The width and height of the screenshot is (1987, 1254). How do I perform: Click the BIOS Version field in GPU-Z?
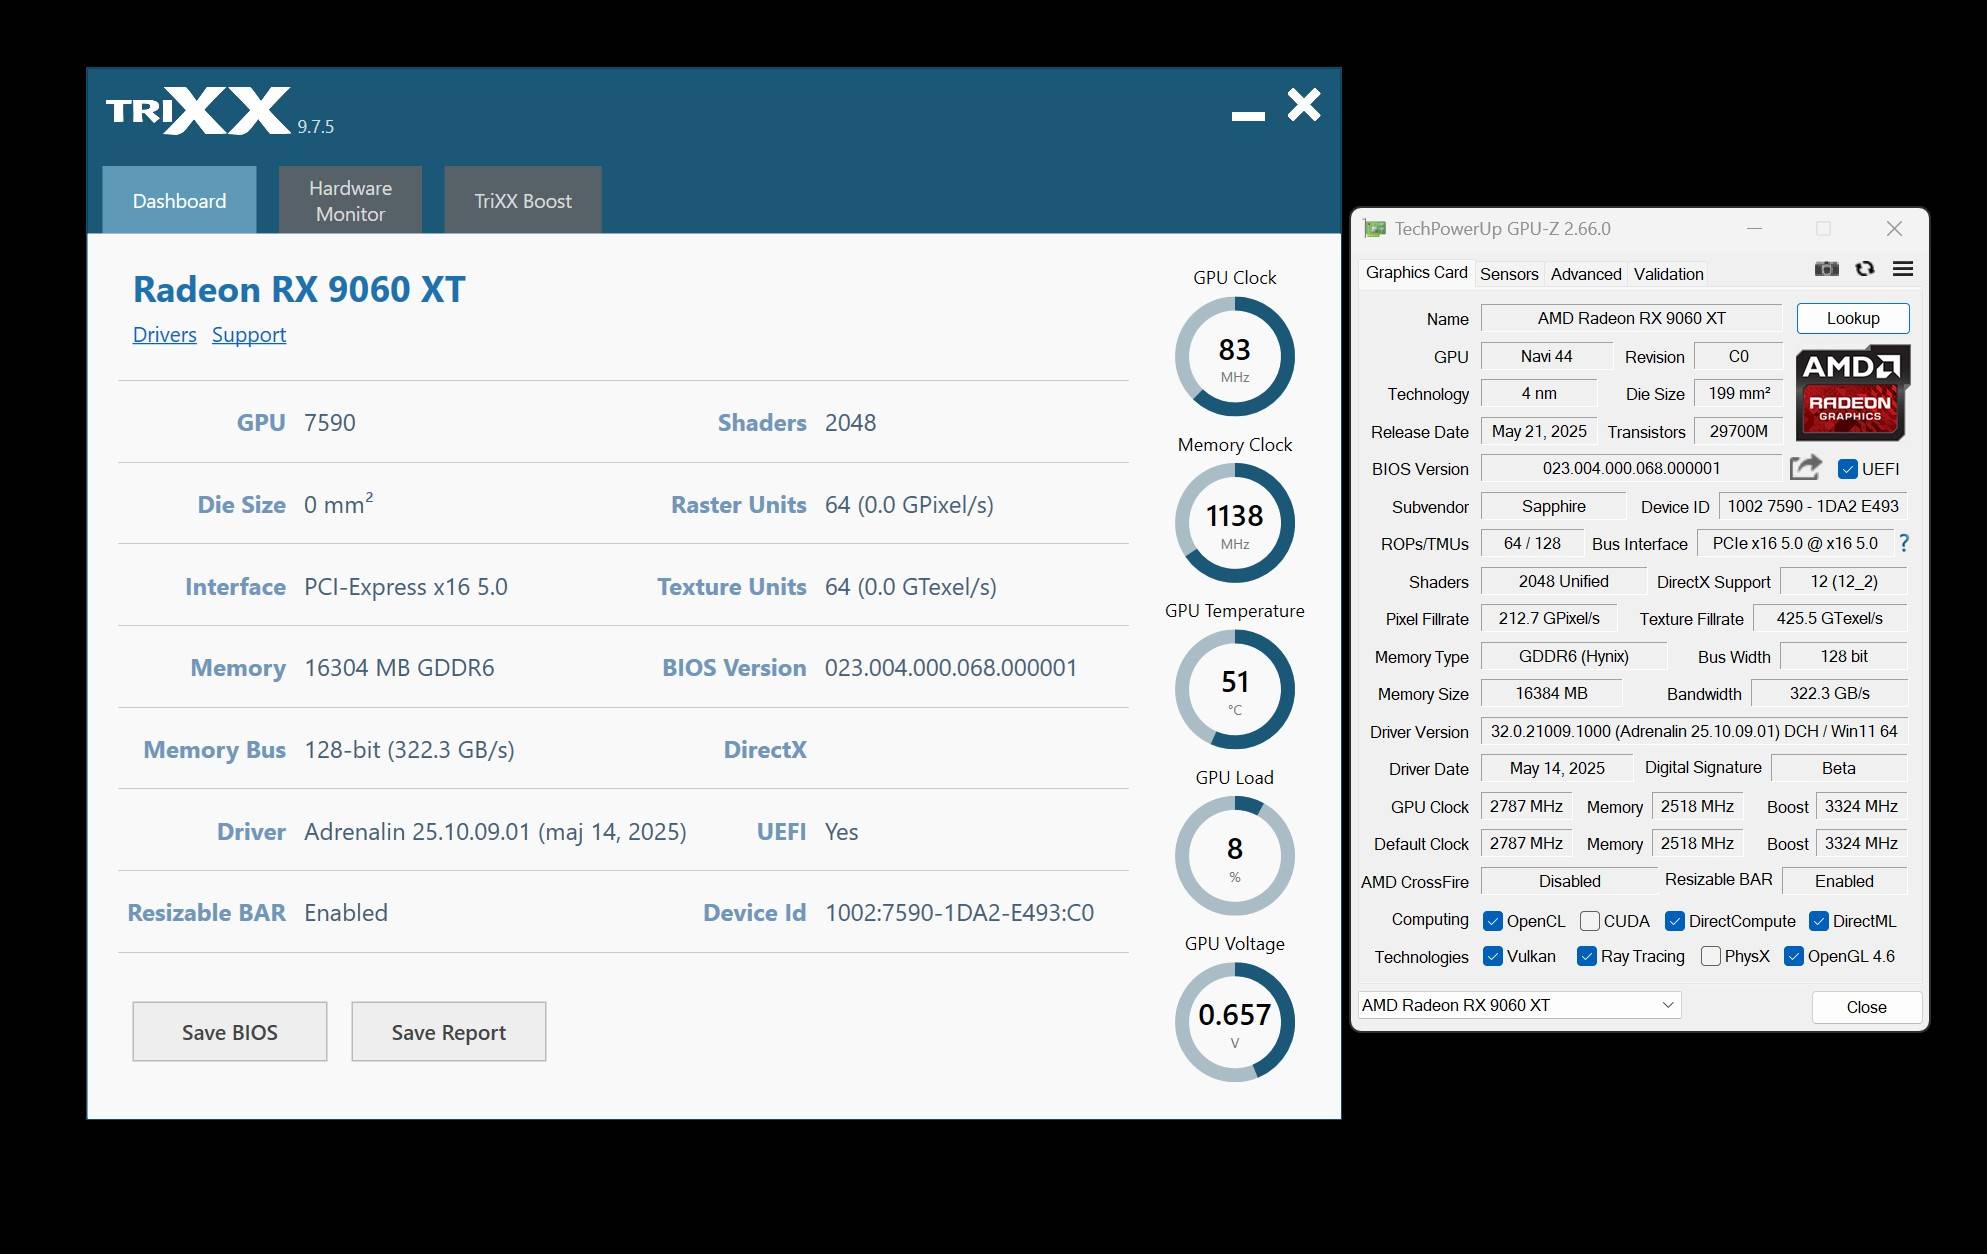[1631, 468]
